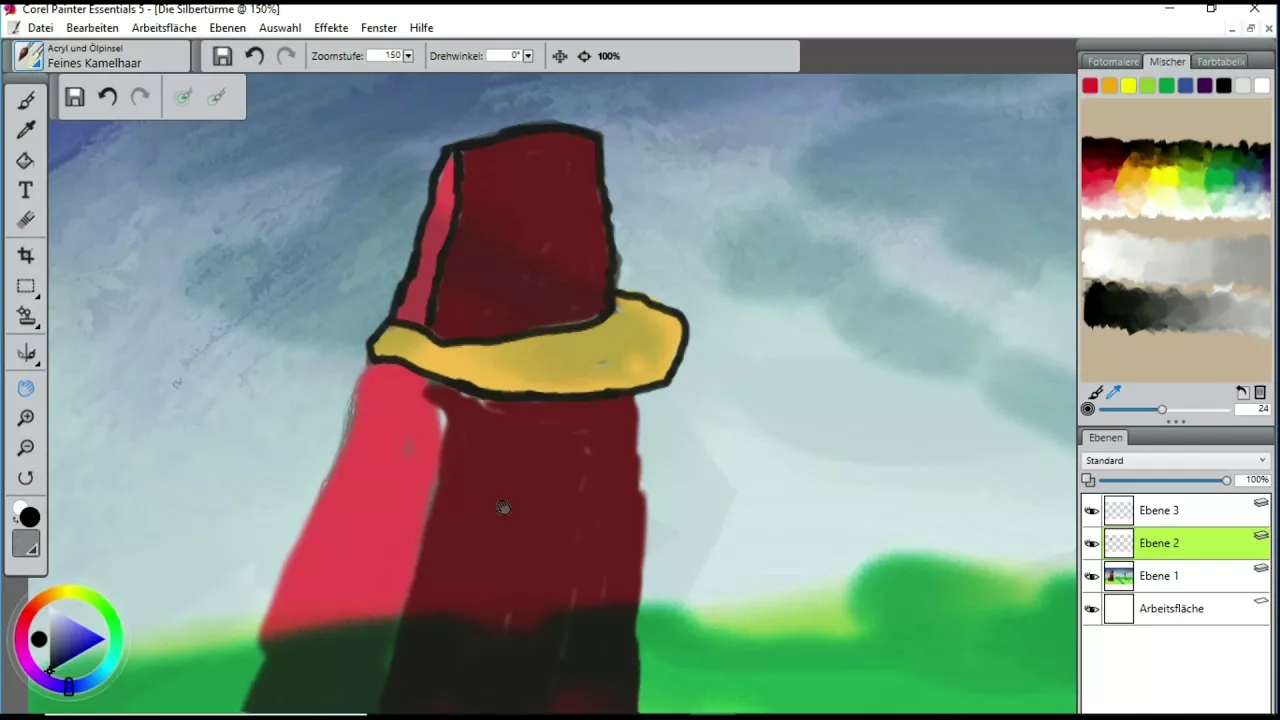1280x720 pixels.
Task: Open the Drehwinkel dropdown arrow
Action: tap(528, 56)
